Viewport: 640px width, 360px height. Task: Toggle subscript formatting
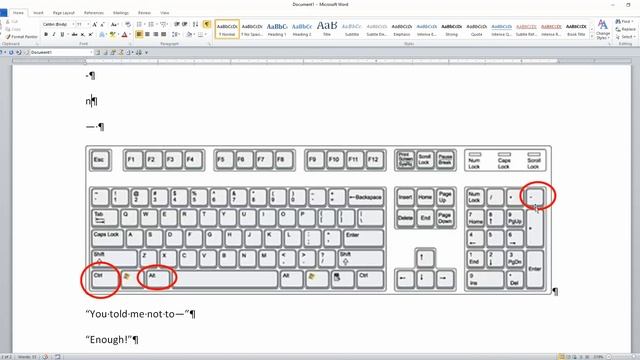tap(82, 34)
